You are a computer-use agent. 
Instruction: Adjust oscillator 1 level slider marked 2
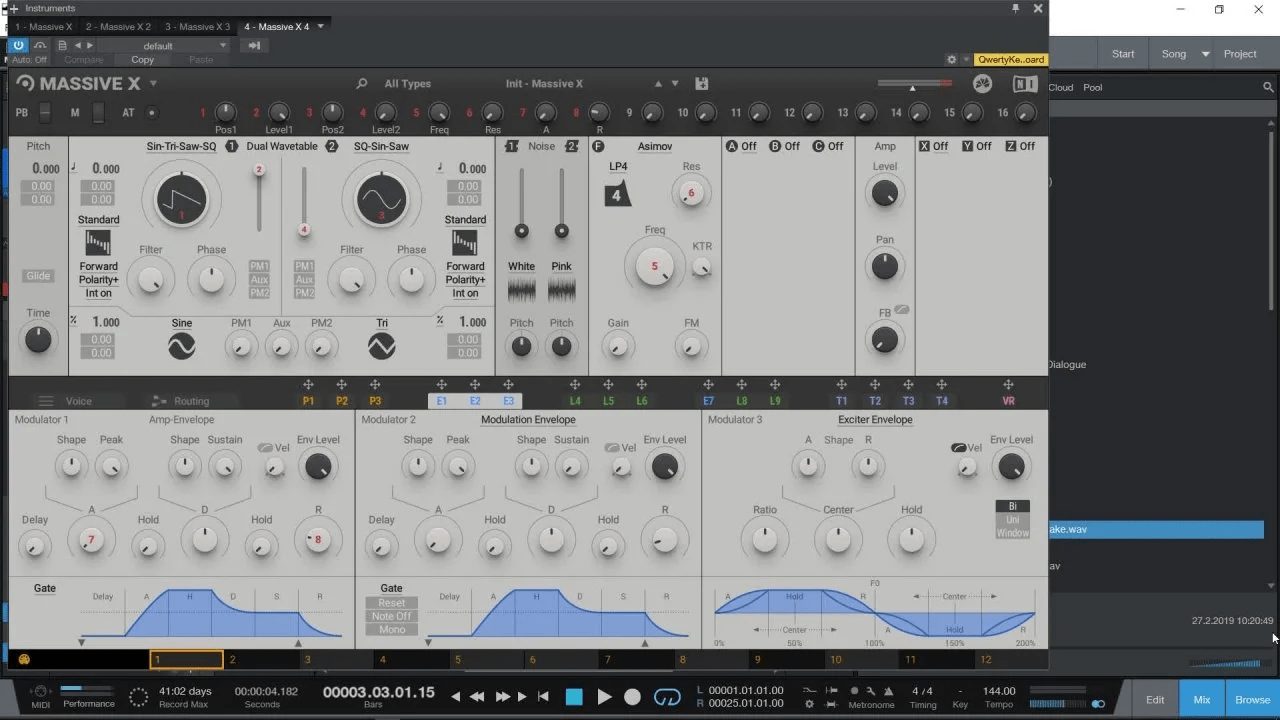pos(259,170)
